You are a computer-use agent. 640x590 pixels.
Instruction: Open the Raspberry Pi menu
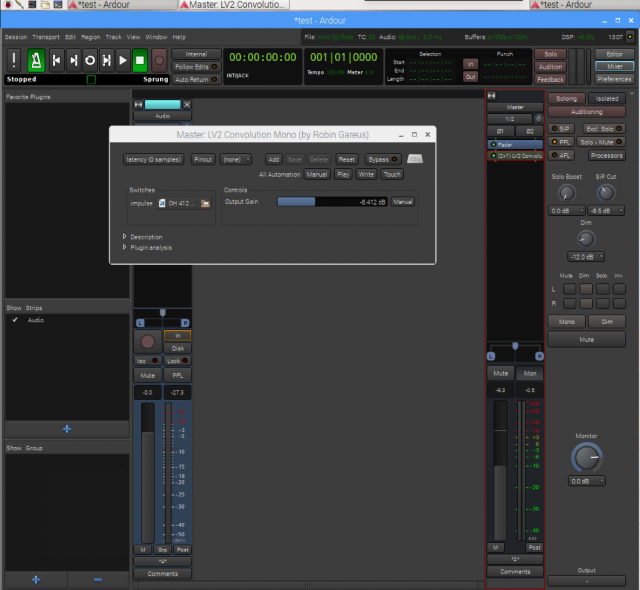pos(7,4)
